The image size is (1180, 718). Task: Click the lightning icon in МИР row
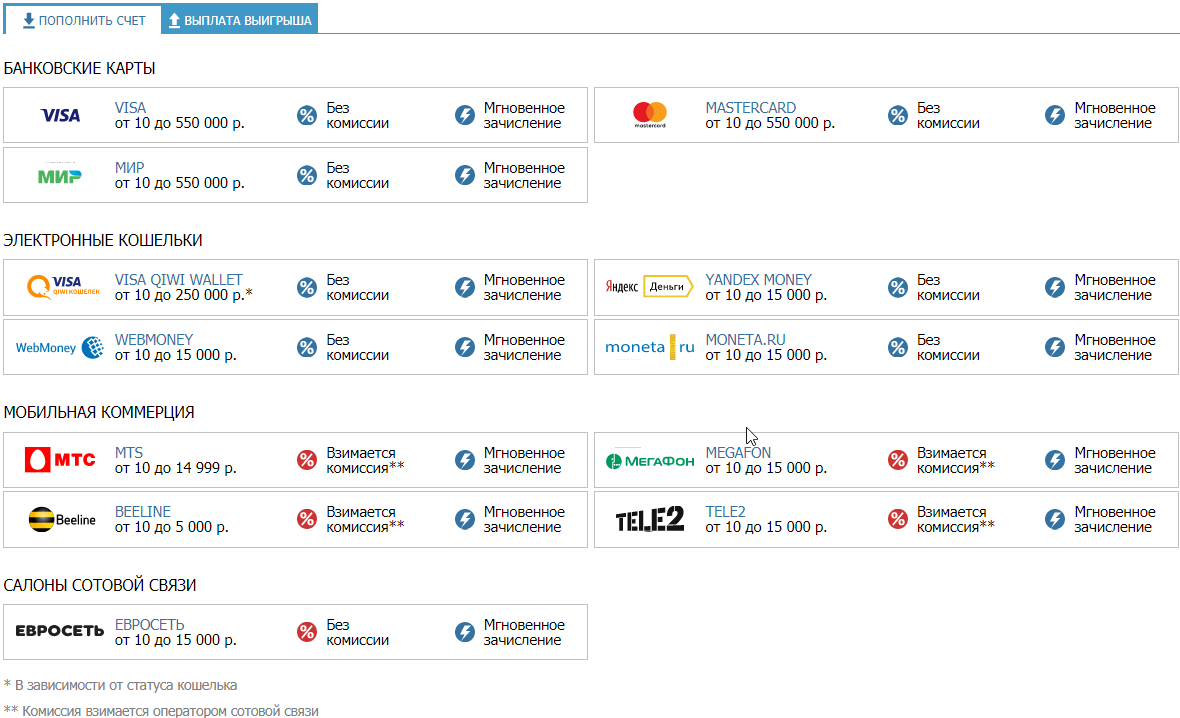click(x=465, y=175)
